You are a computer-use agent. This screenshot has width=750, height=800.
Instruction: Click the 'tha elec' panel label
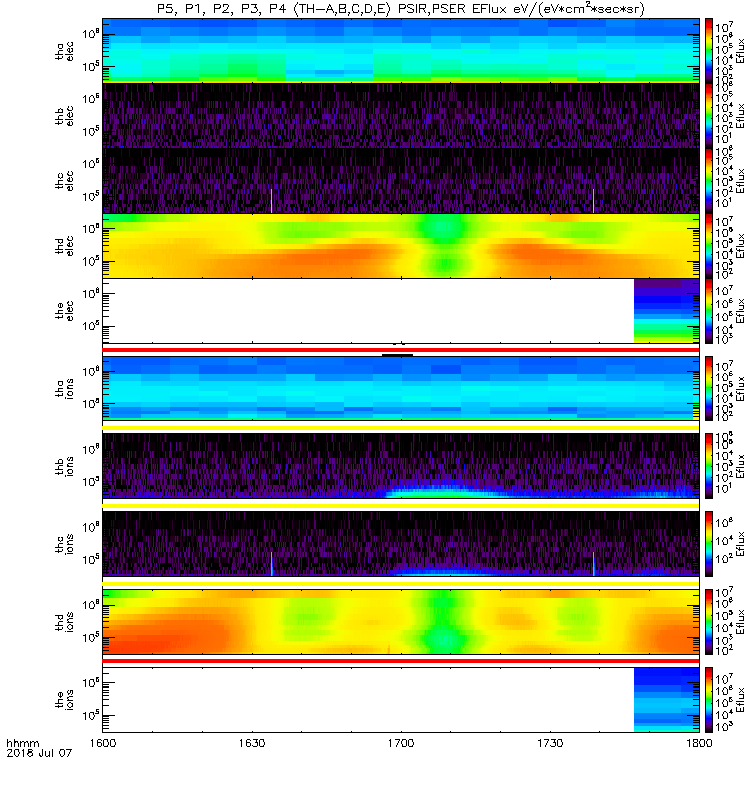[x=64, y=51]
